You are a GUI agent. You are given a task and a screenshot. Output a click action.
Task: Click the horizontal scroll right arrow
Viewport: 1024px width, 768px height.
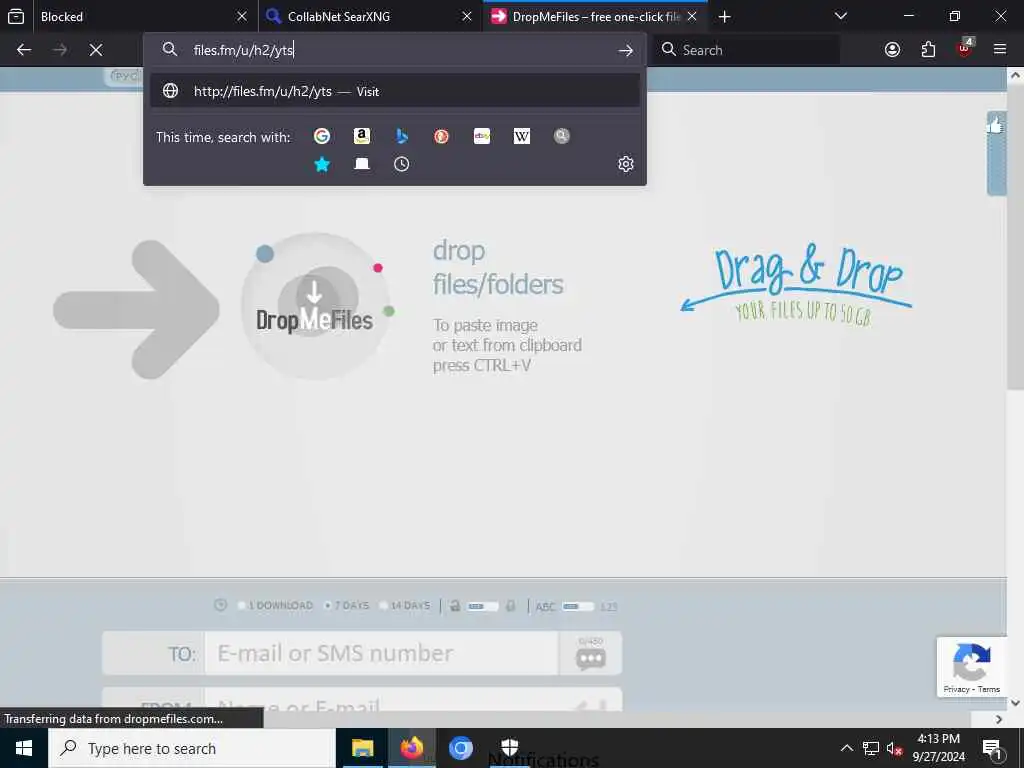tap(999, 719)
